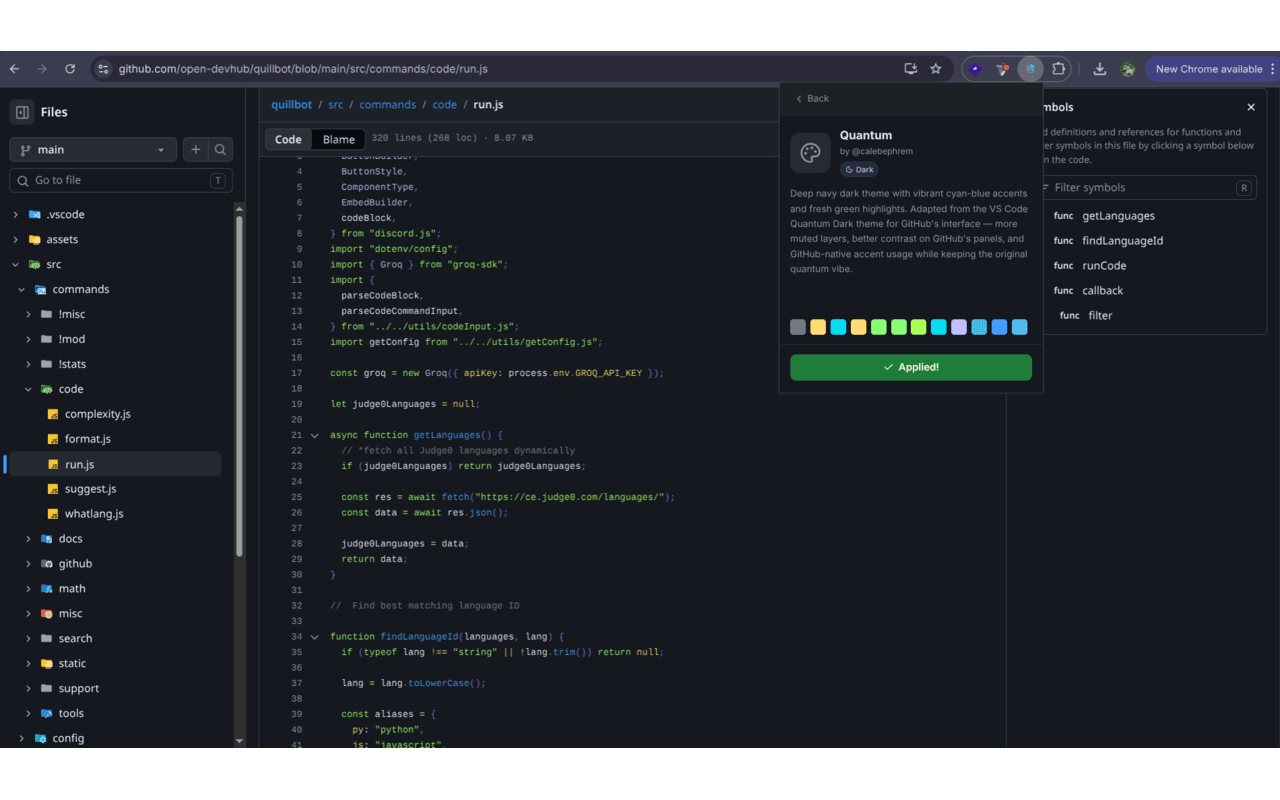This screenshot has height=800, width=1280.
Task: Select the lime green swatch in theme palette
Action: coord(919,327)
